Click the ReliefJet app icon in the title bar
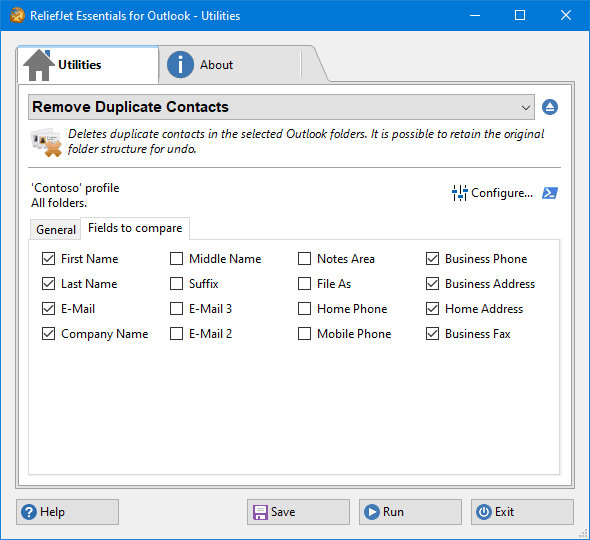 click(x=17, y=15)
